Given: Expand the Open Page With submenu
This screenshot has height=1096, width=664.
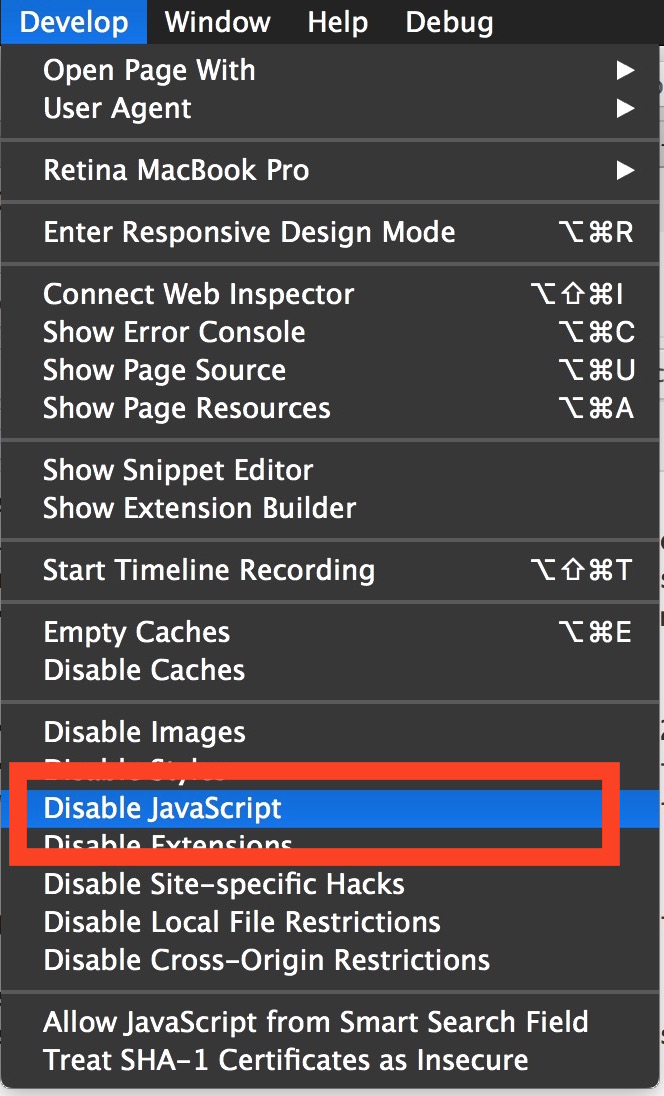Looking at the screenshot, I should 148,70.
